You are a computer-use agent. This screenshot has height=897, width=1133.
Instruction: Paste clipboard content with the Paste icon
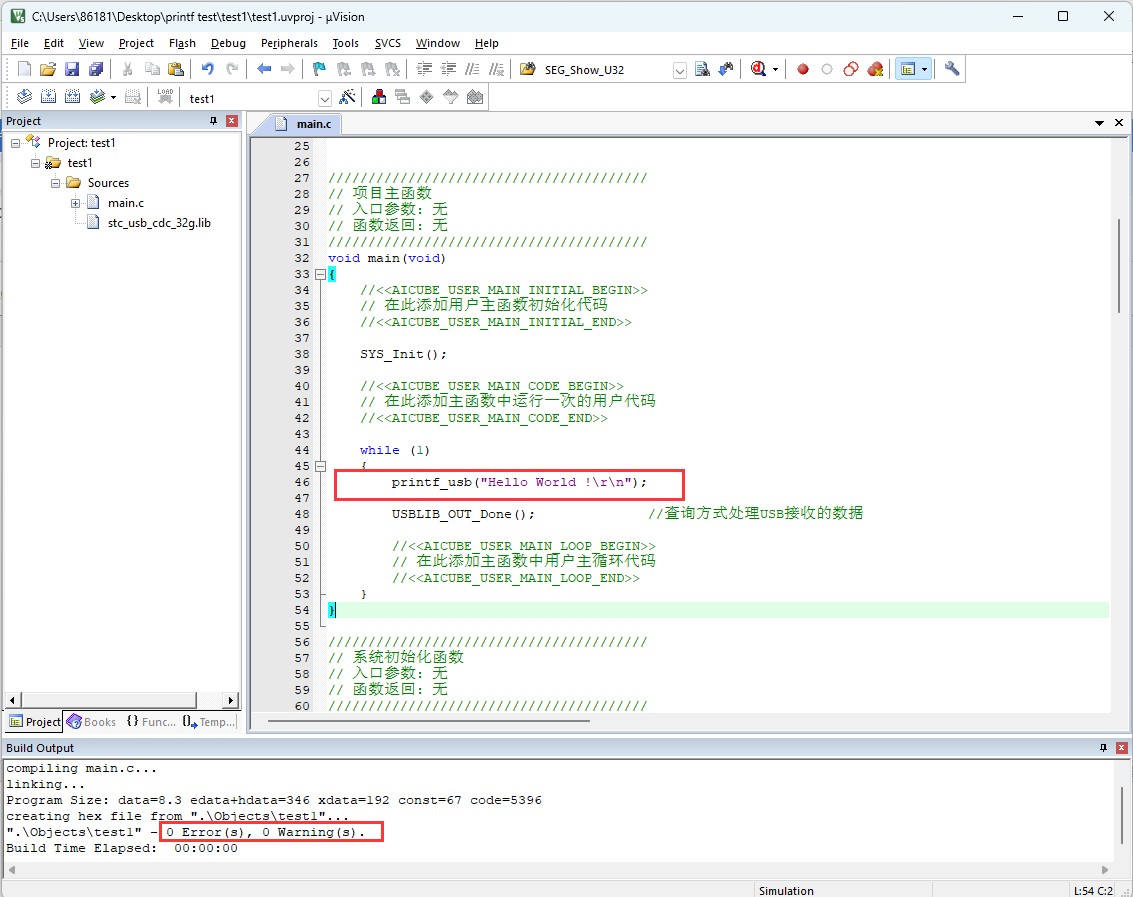pyautogui.click(x=176, y=69)
